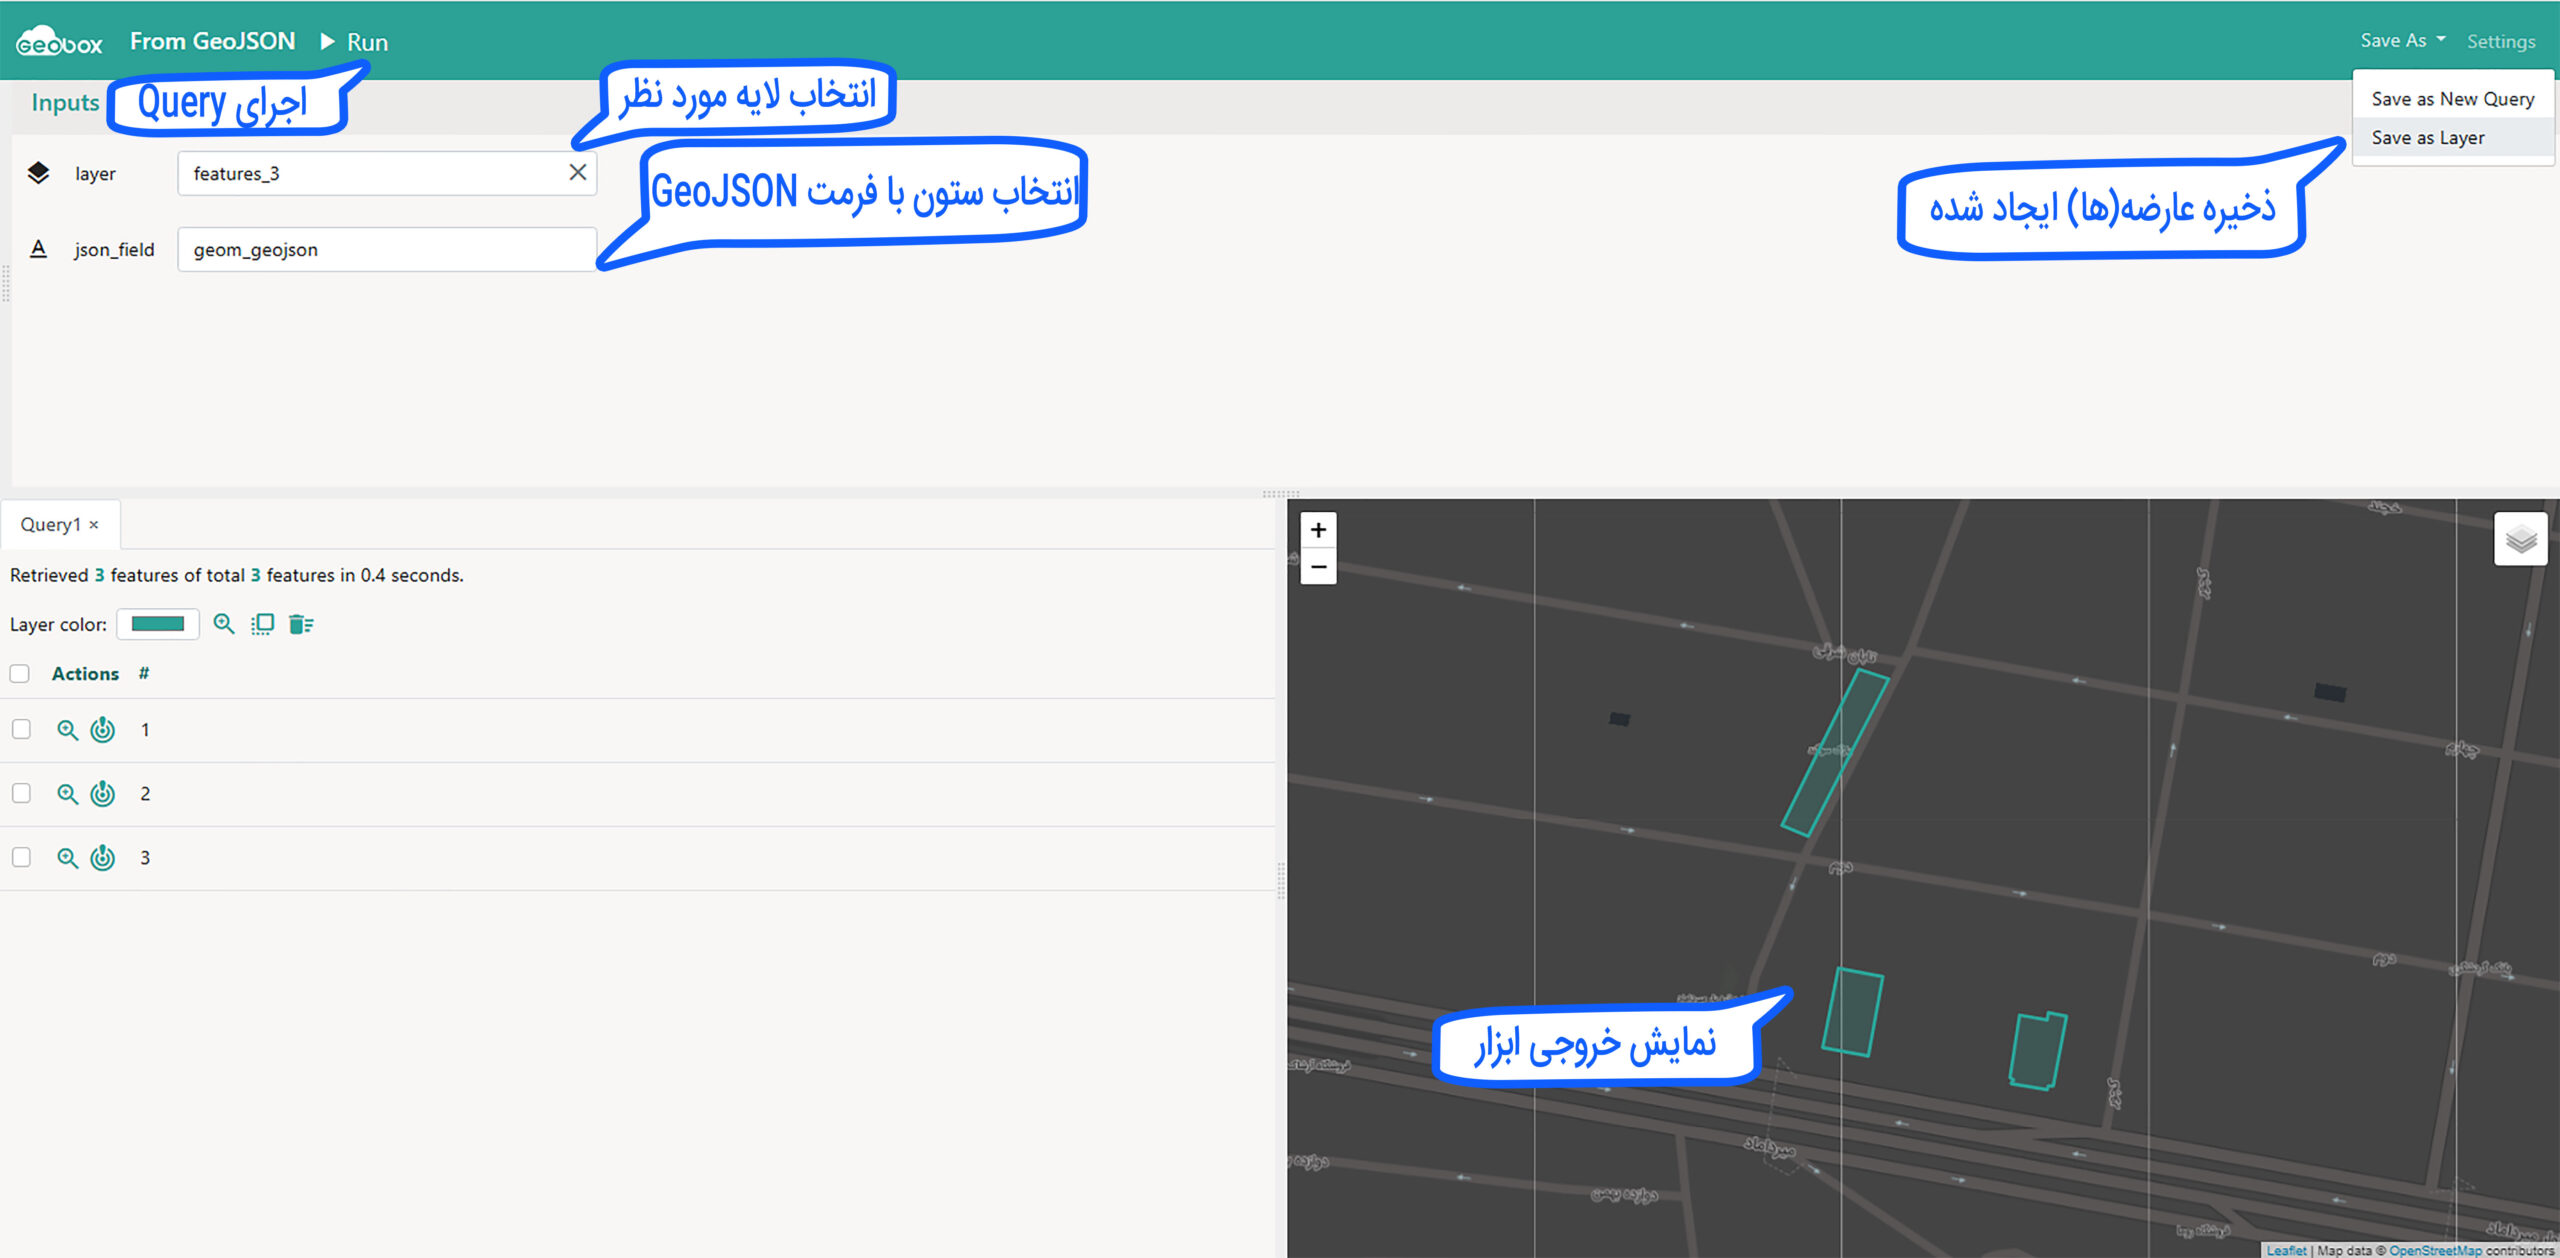Select the zoom-to-layer magnifier icon
The image size is (2560, 1258).
[x=225, y=624]
